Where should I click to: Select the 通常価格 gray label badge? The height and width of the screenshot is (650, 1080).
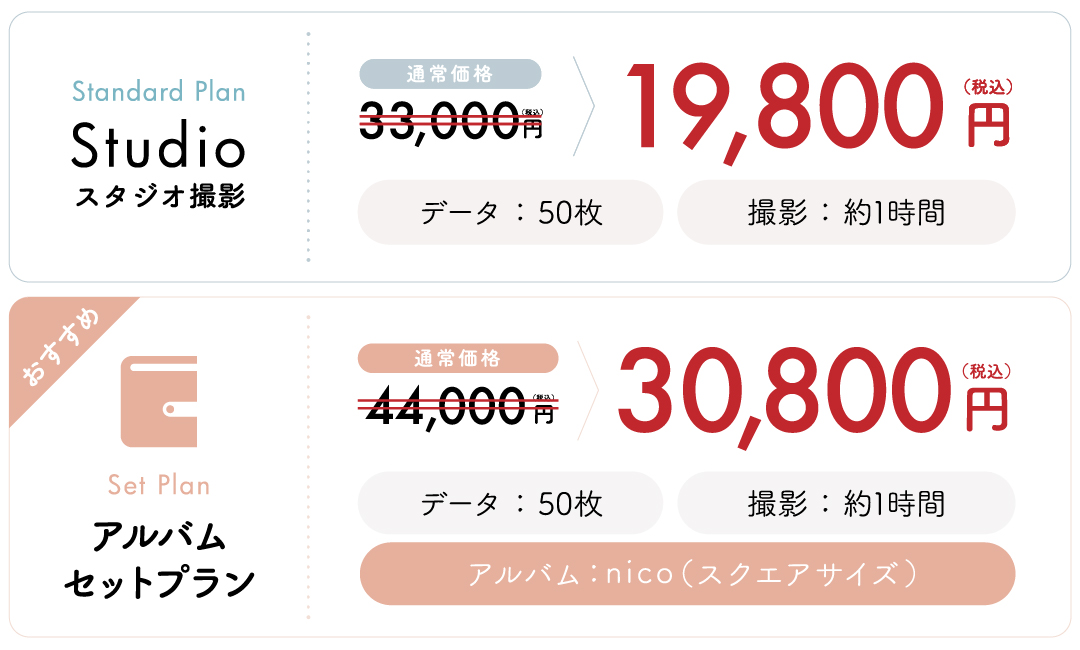pyautogui.click(x=450, y=74)
